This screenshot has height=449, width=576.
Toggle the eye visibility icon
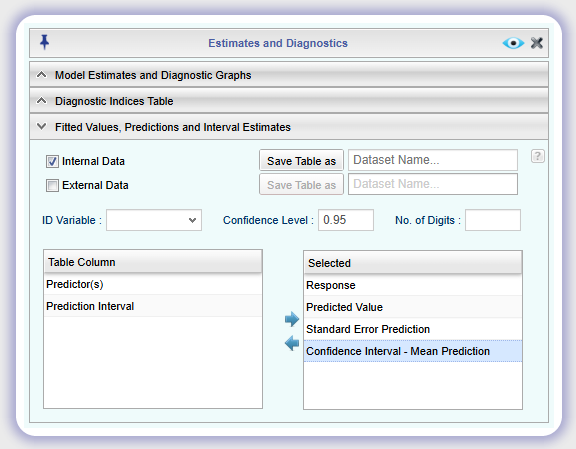(513, 43)
